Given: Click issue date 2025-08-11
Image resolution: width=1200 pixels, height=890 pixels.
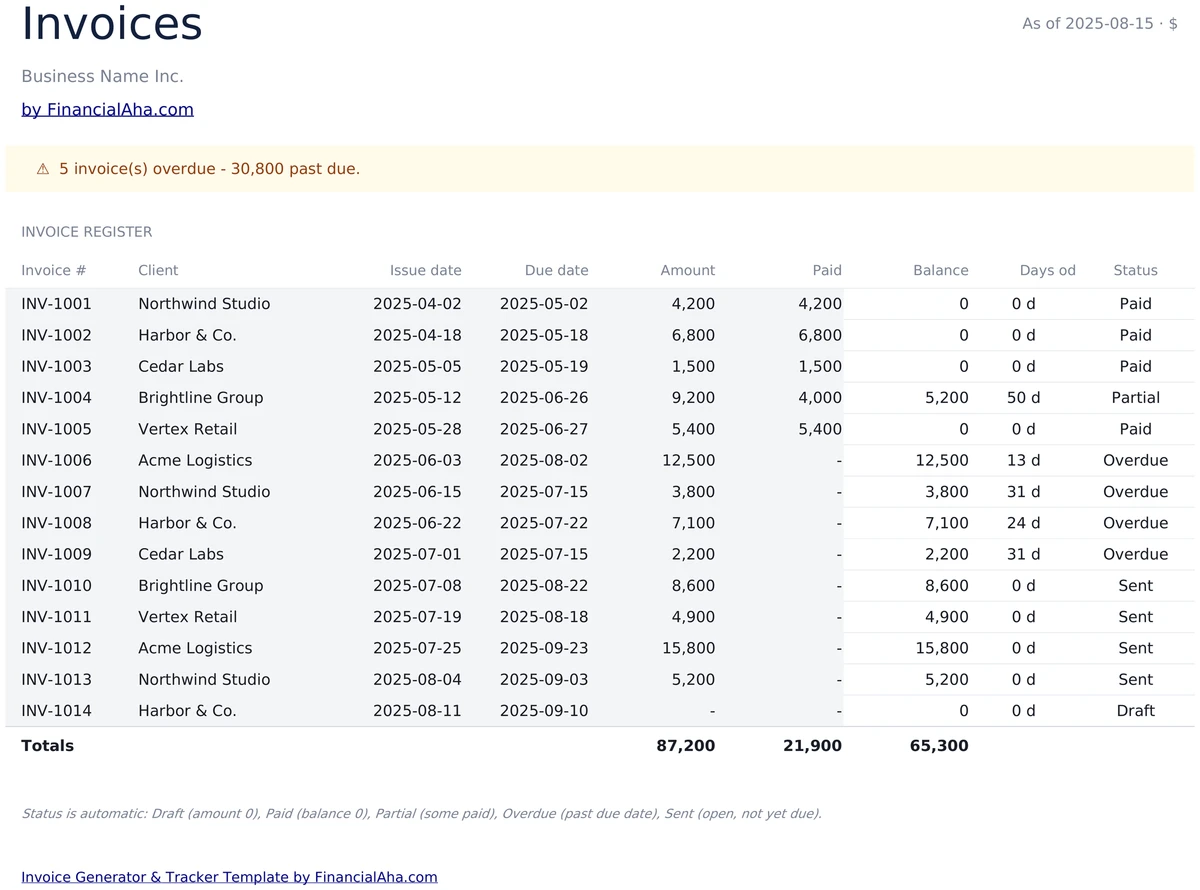Looking at the screenshot, I should coord(417,711).
